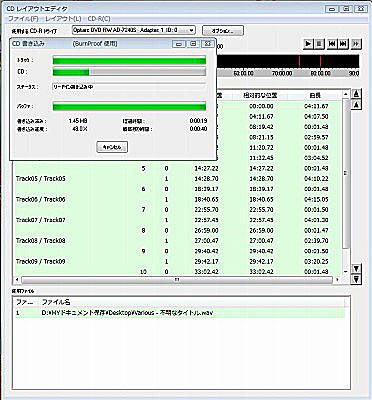
Task: Click the song length cell 03:20.25
Action: click(316, 261)
